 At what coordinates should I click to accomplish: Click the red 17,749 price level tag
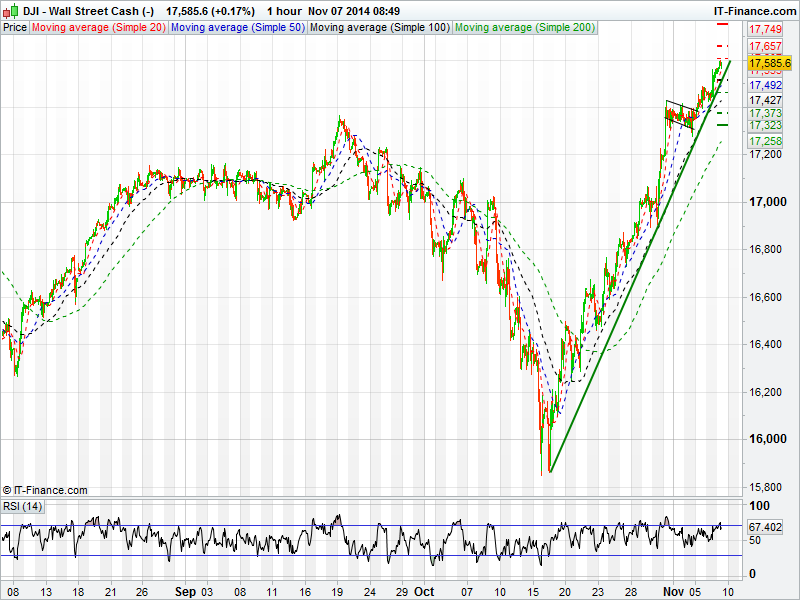765,30
